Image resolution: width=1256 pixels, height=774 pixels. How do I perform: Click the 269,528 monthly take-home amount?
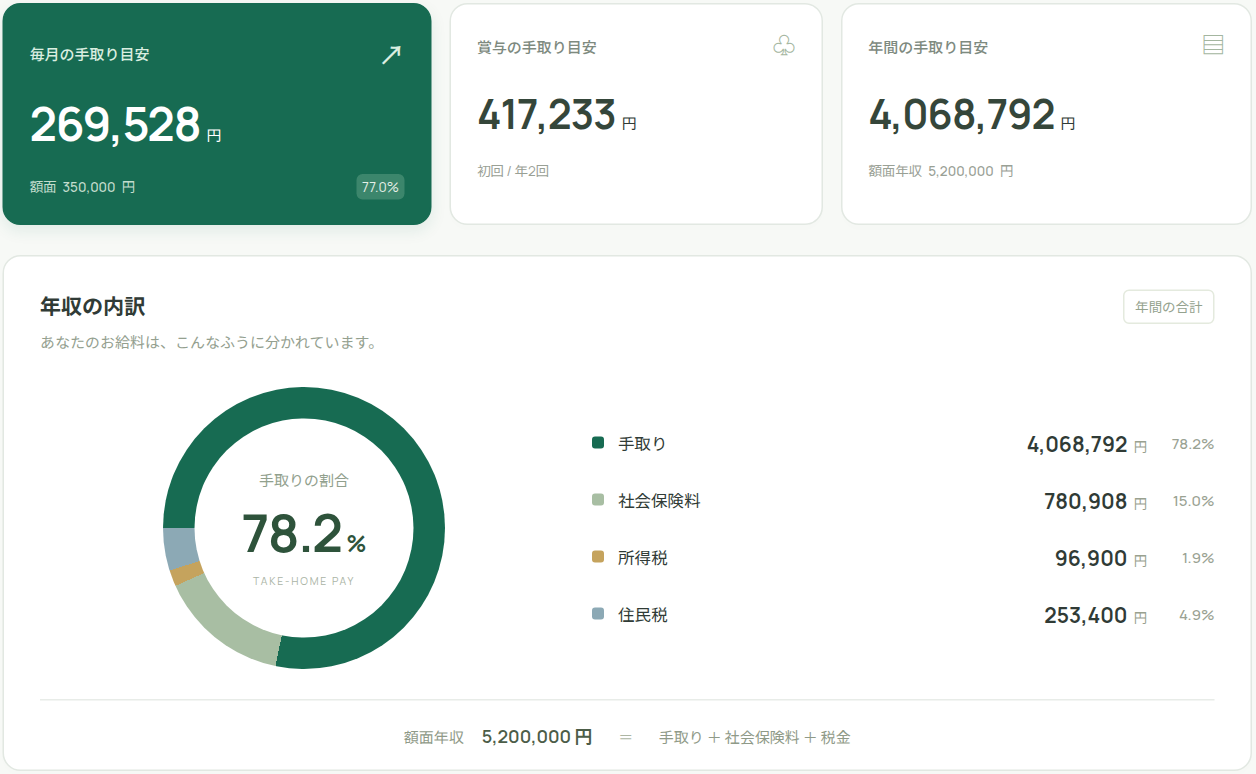(x=116, y=125)
